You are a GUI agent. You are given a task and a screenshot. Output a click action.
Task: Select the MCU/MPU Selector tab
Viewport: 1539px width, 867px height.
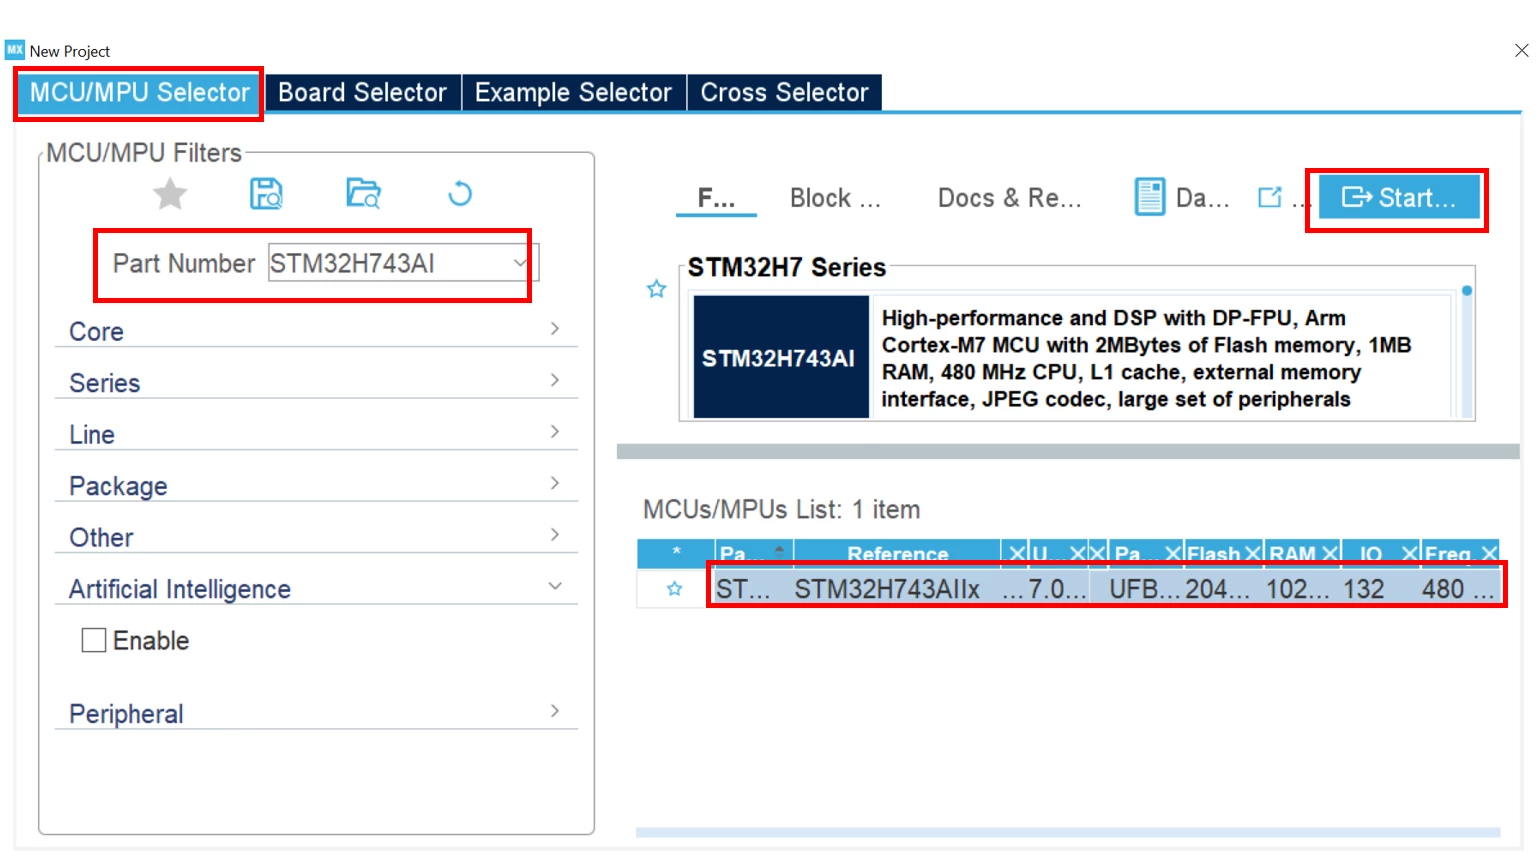tap(139, 92)
